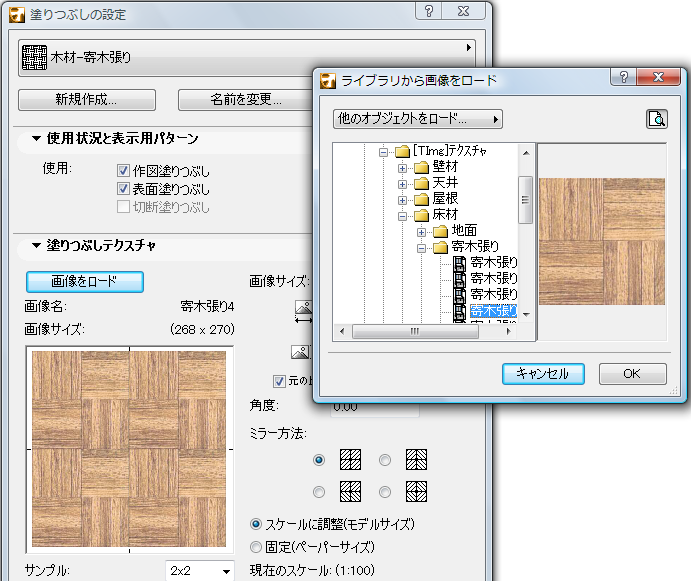Select the 床材 folder label
691x581 pixels.
445,215
